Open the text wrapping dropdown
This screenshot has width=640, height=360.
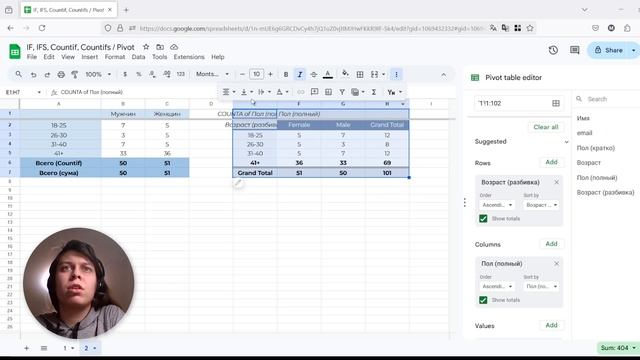[x=264, y=92]
